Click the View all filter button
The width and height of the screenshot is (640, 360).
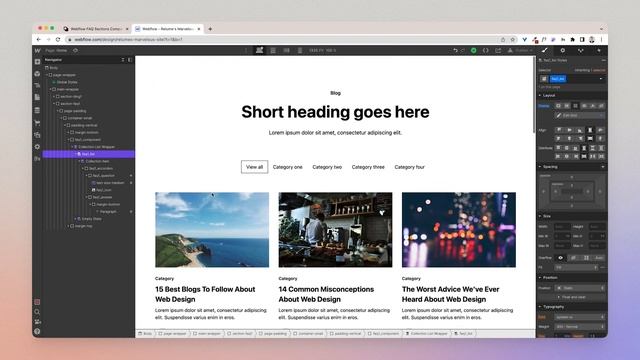(x=254, y=167)
